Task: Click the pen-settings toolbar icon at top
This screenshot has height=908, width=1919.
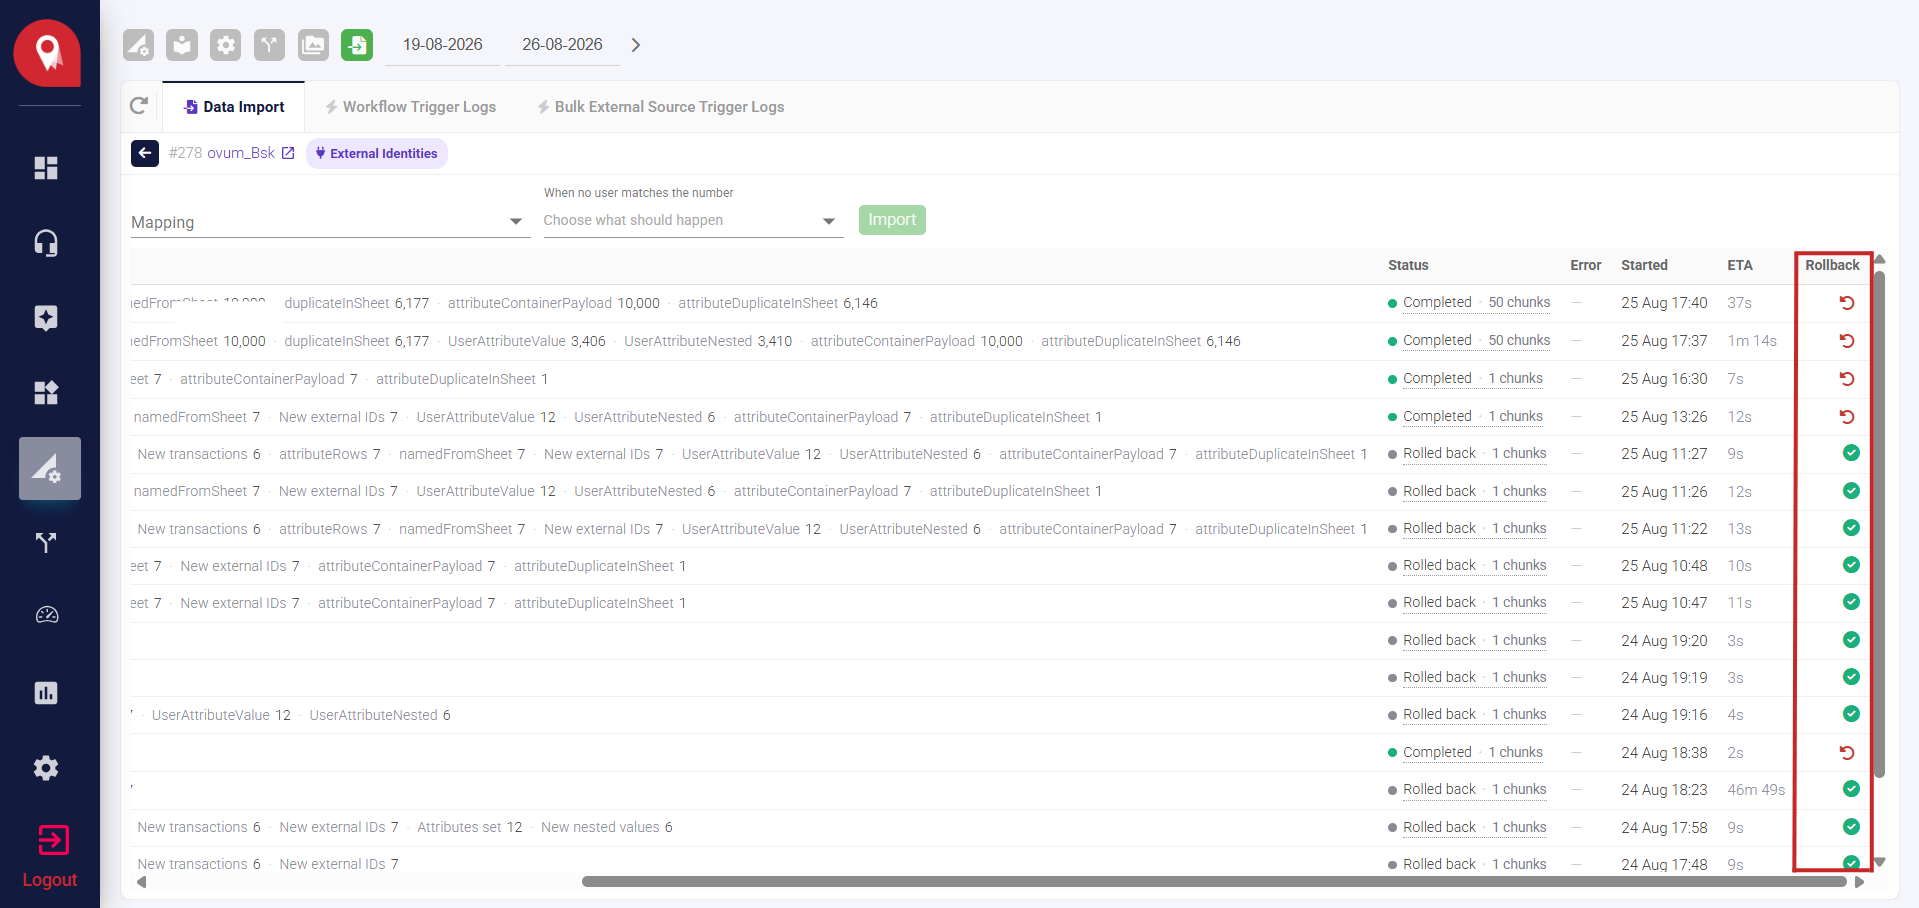Action: pyautogui.click(x=138, y=45)
